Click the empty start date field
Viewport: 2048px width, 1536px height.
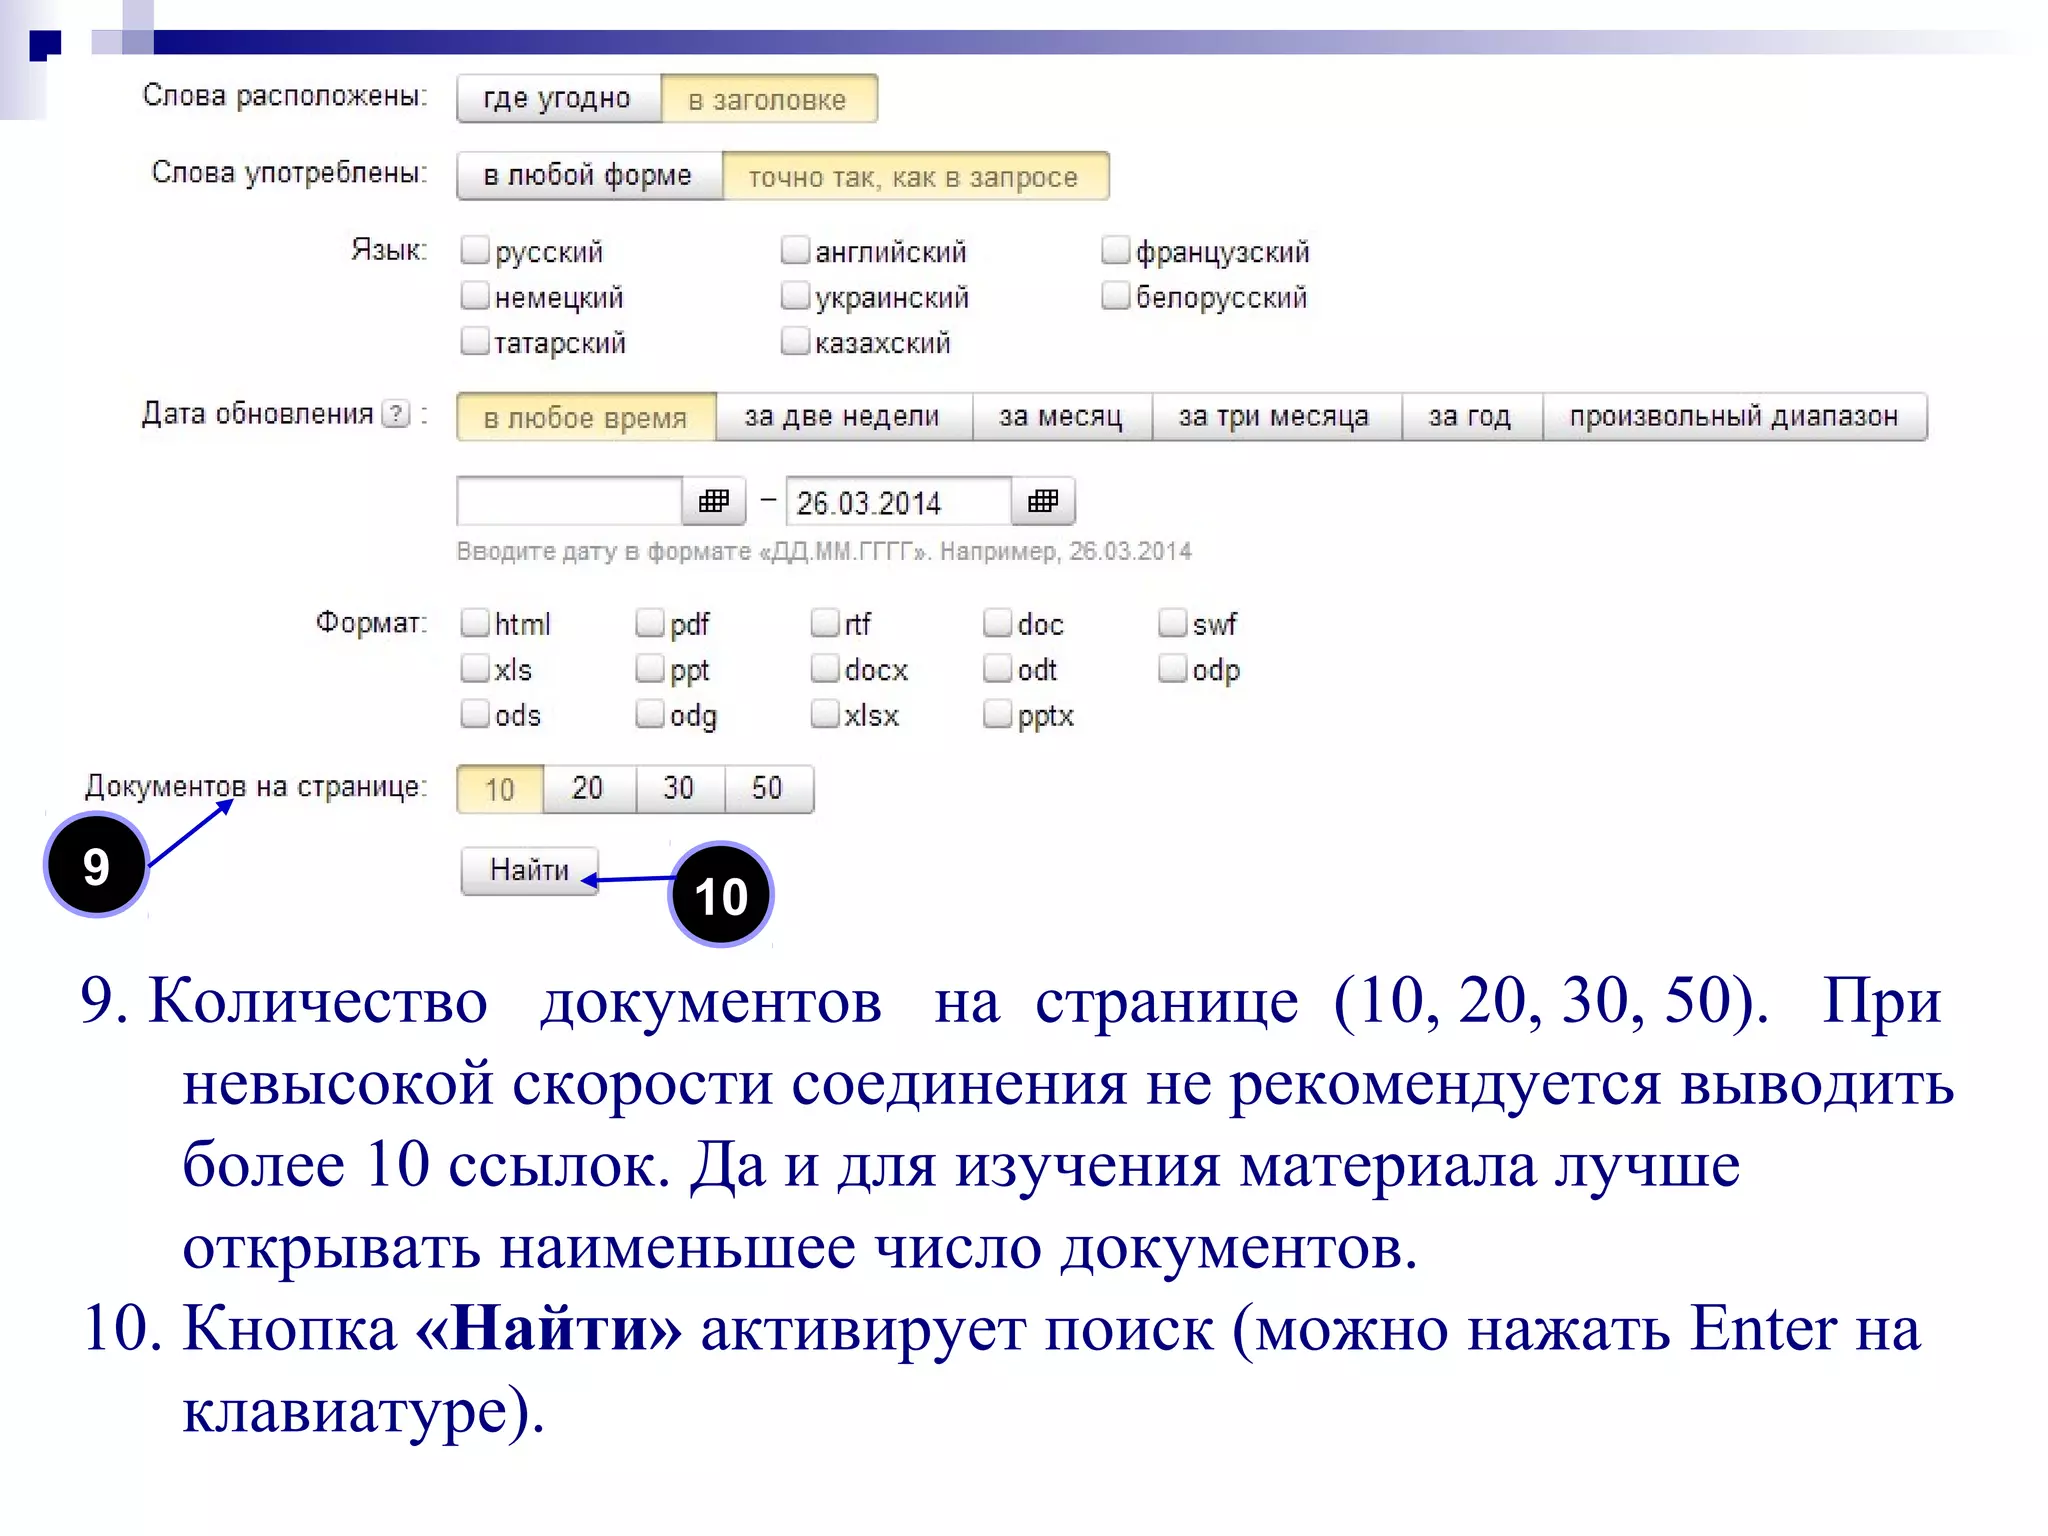[x=570, y=501]
